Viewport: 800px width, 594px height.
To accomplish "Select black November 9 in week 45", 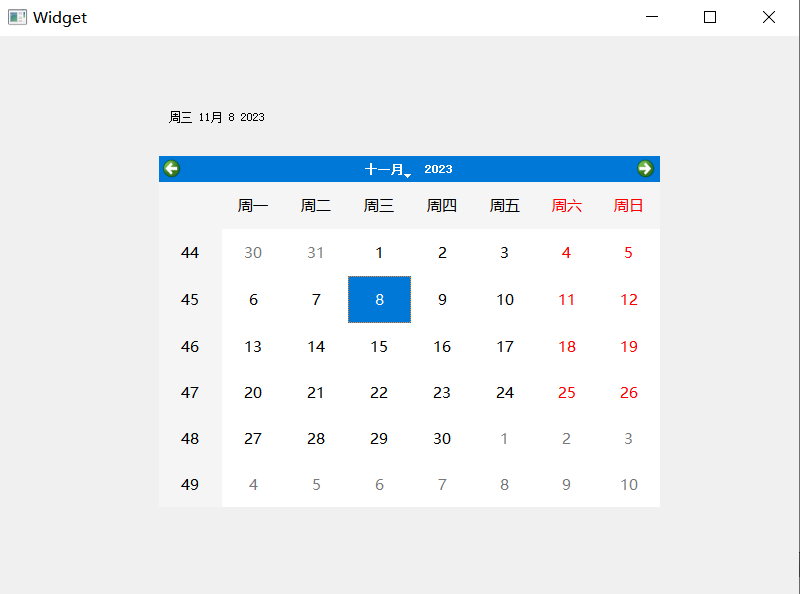I will tap(442, 300).
